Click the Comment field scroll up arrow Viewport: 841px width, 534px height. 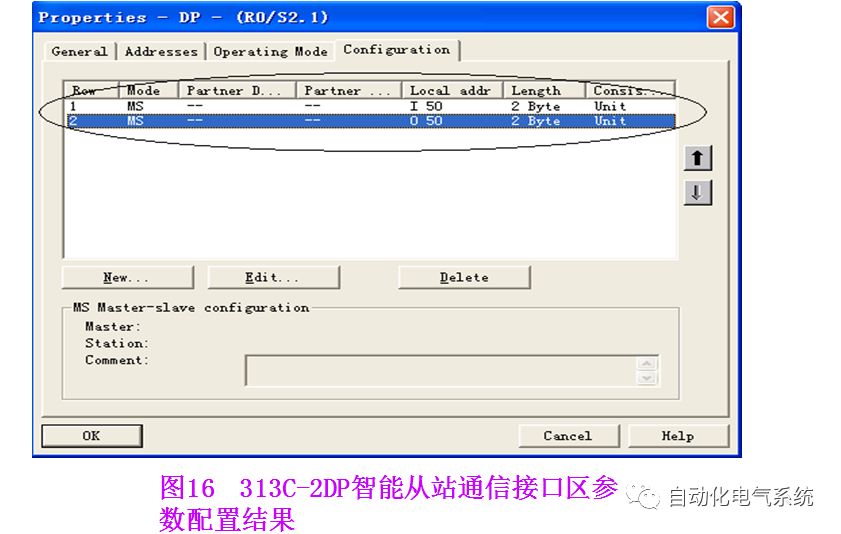pyautogui.click(x=647, y=364)
